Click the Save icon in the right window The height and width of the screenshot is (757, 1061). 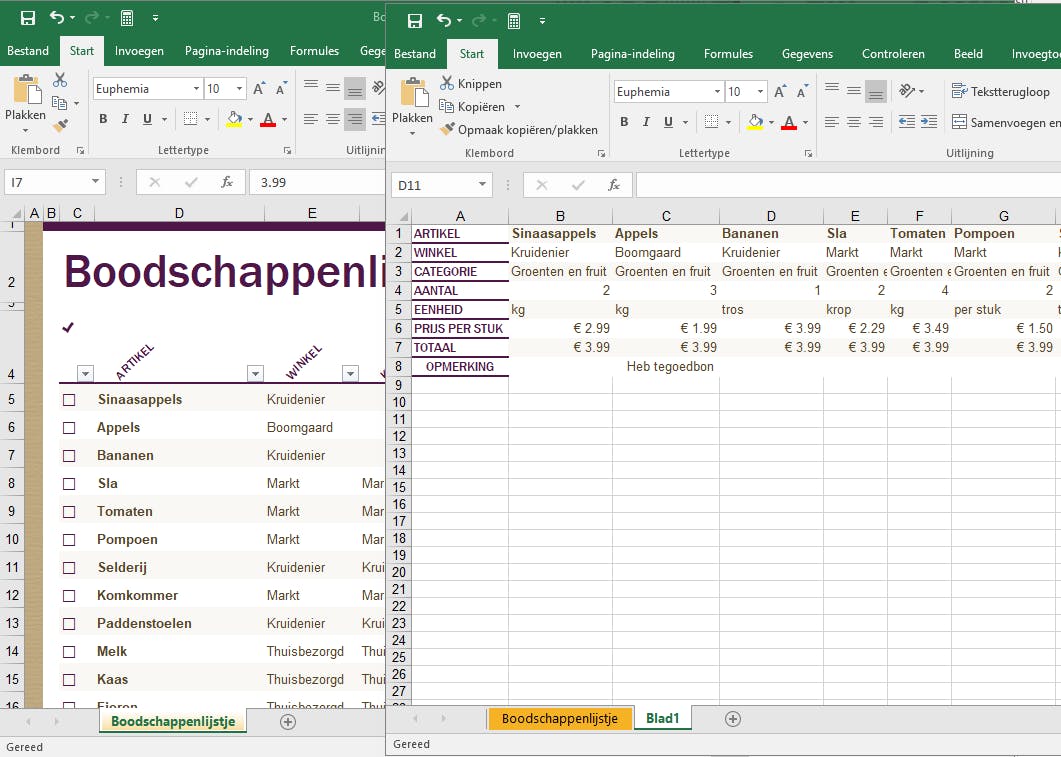point(414,21)
